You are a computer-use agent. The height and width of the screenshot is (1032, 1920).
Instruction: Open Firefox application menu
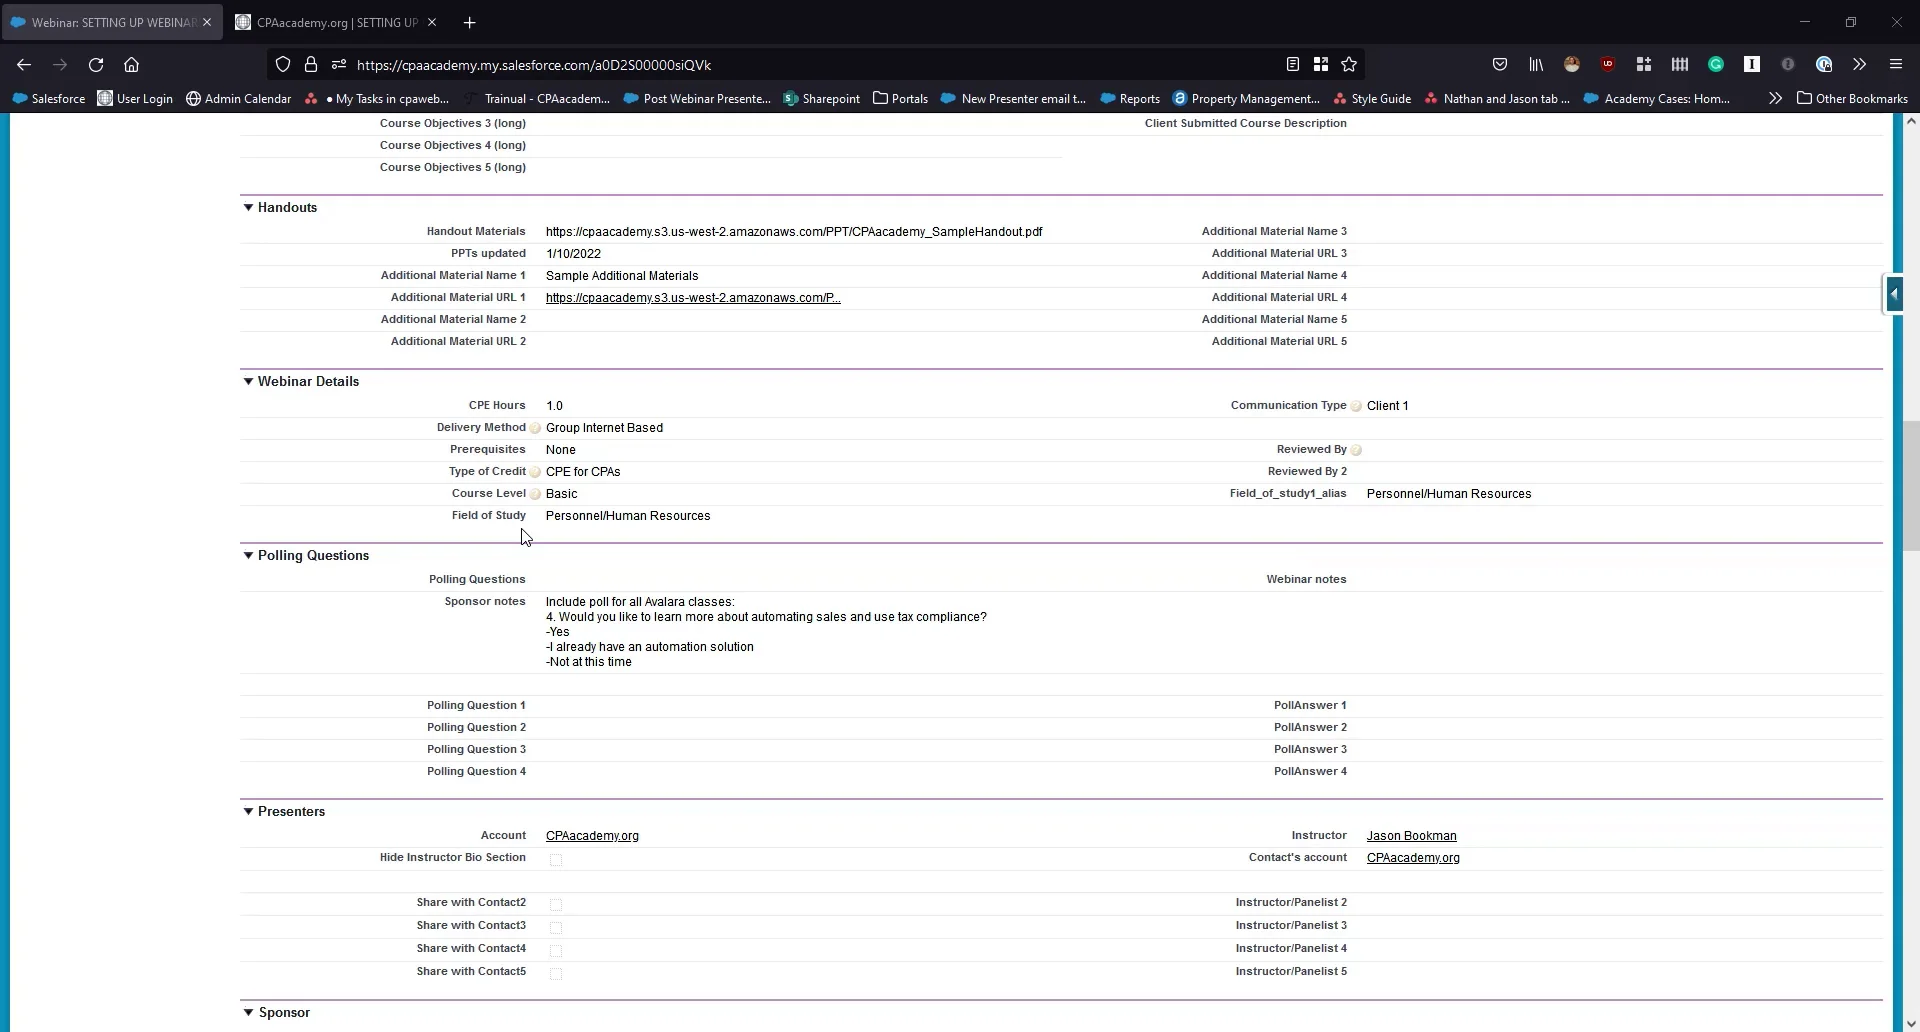[x=1896, y=65]
